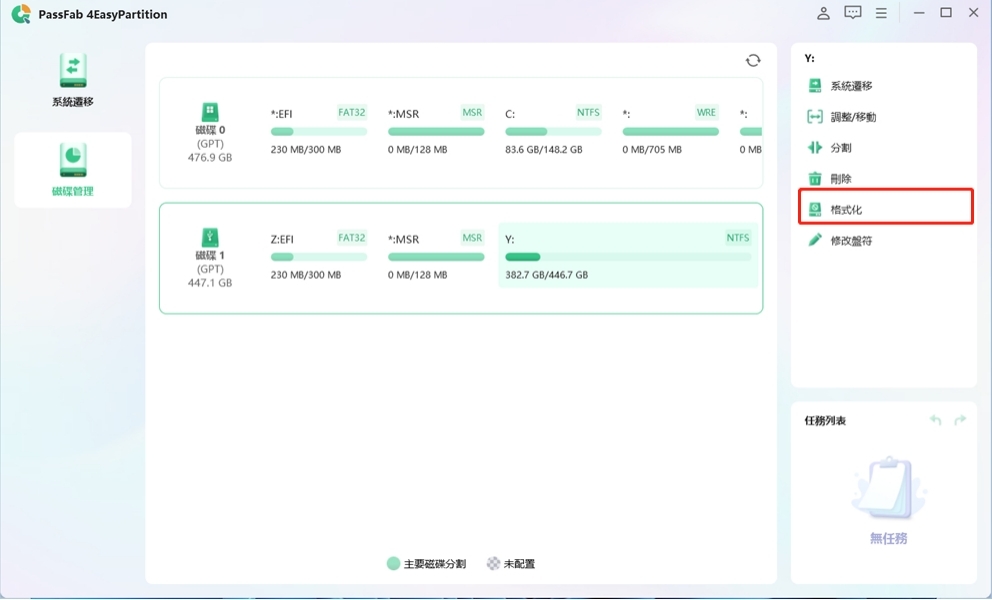This screenshot has width=992, height=600.
Task: Click the refresh icon above disk list
Action: point(753,61)
